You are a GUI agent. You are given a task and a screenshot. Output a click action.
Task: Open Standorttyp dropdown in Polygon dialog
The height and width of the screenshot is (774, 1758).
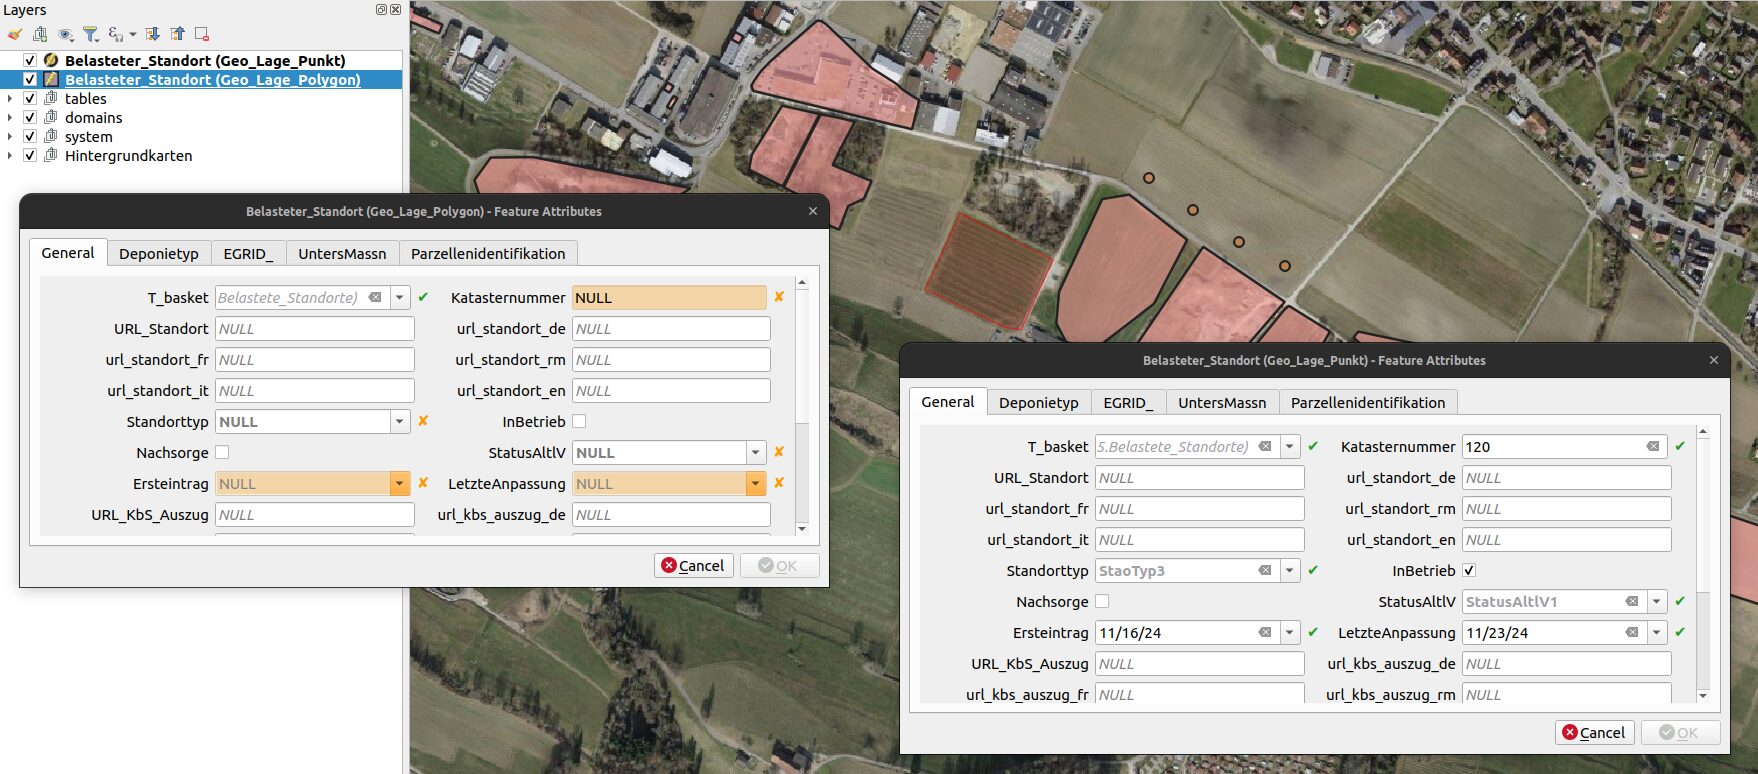pyautogui.click(x=399, y=422)
